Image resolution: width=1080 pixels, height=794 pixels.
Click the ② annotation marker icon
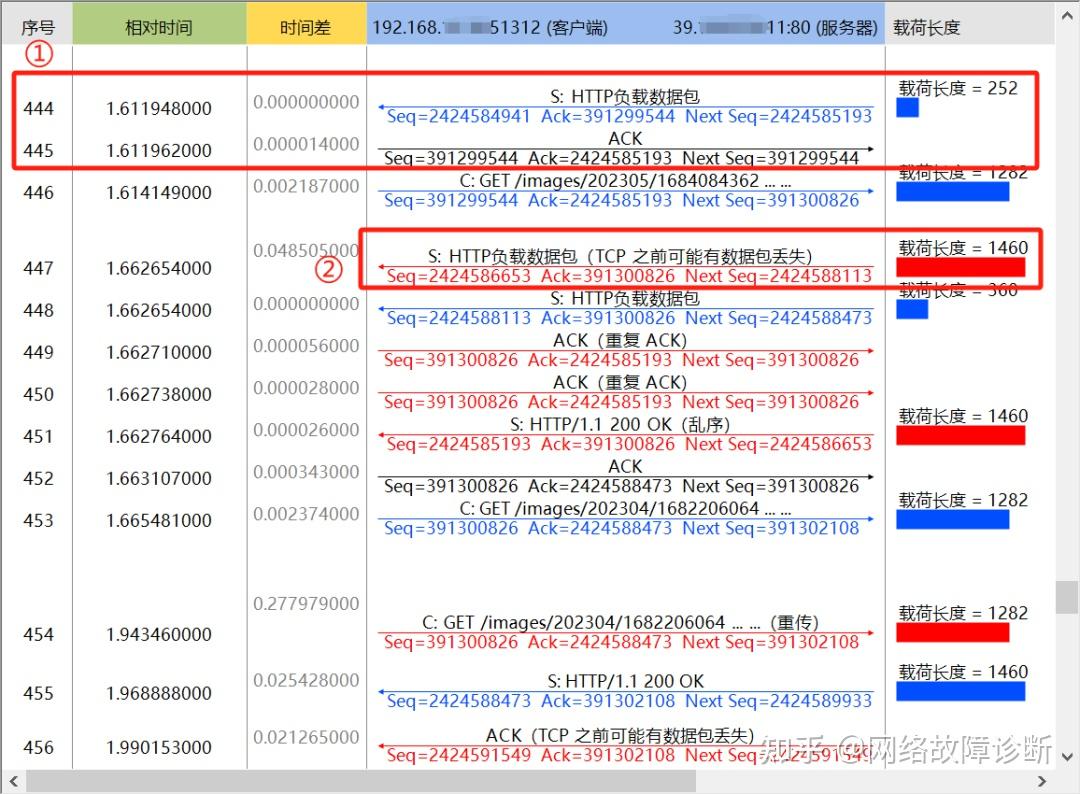pos(329,269)
